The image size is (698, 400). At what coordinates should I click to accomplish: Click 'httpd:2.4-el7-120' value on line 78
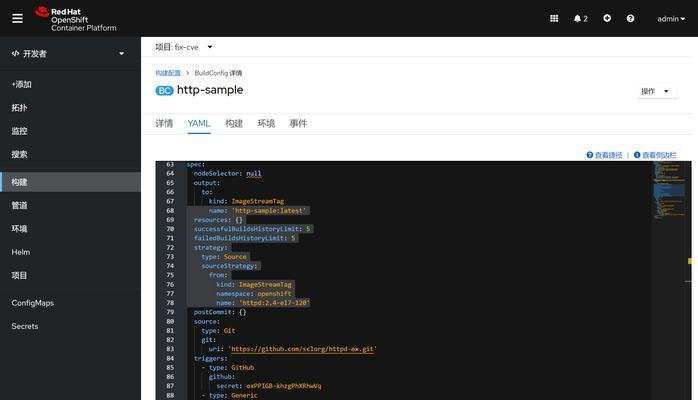tap(274, 303)
